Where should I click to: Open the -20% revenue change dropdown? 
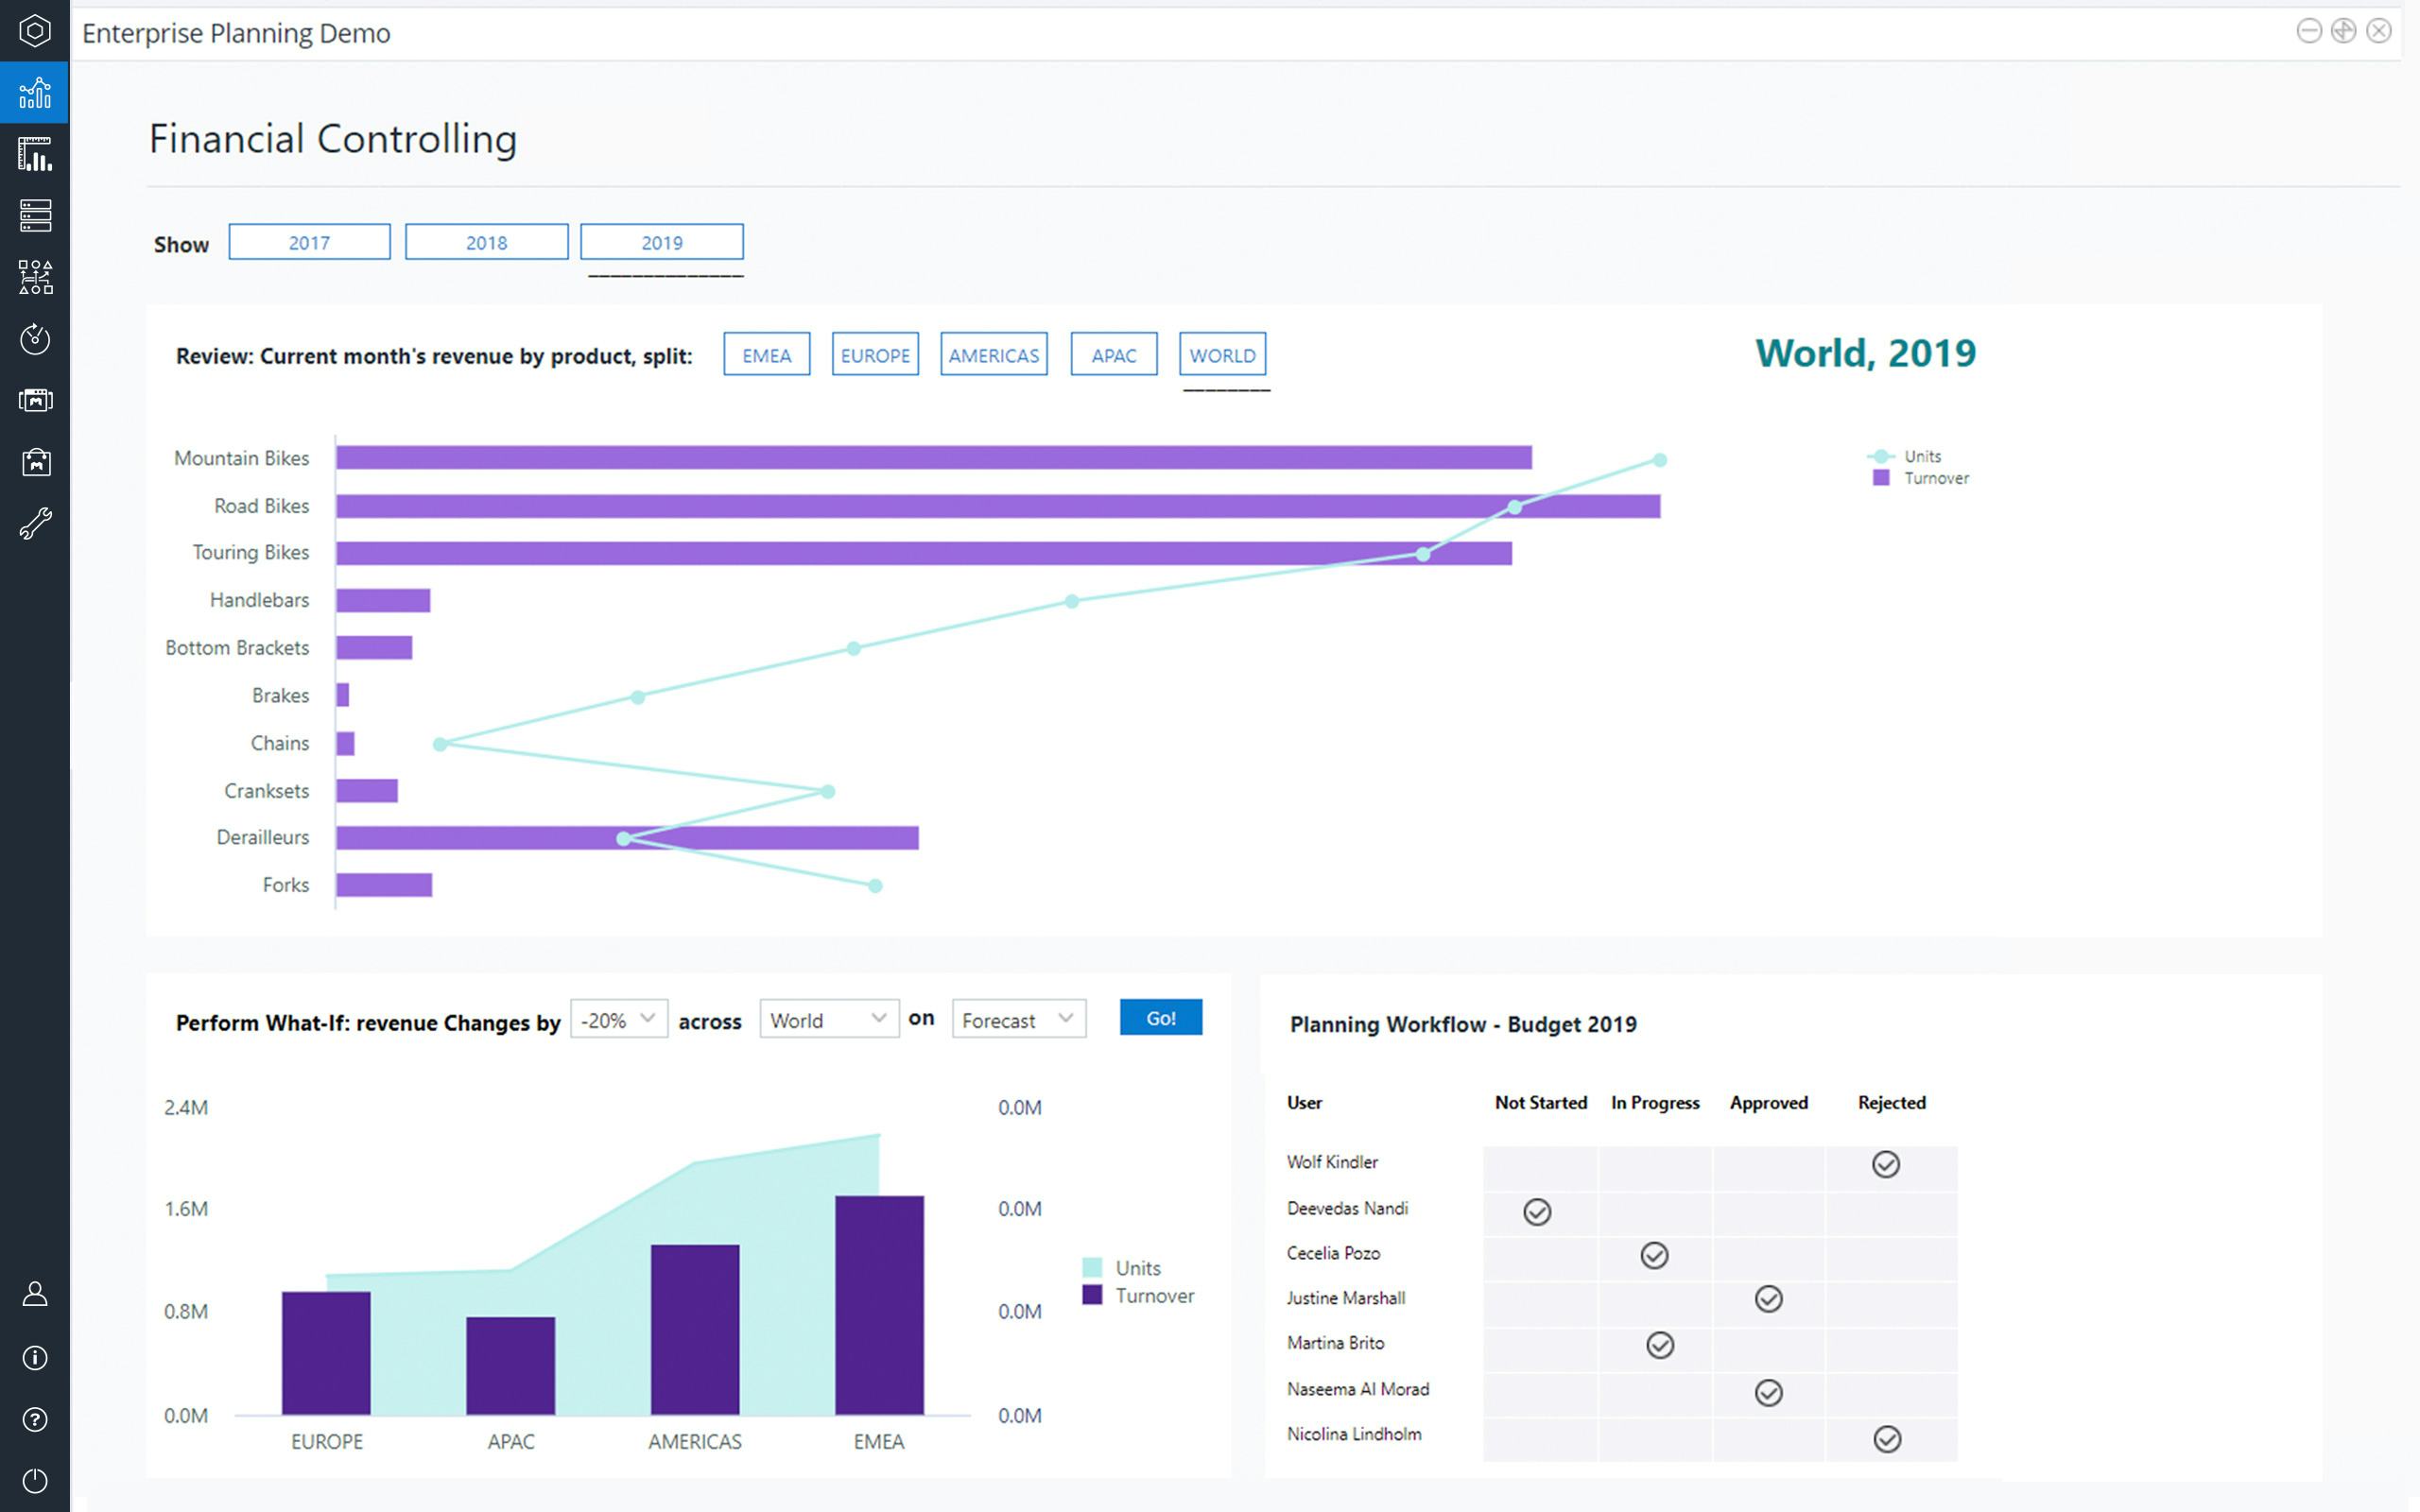tap(619, 1019)
